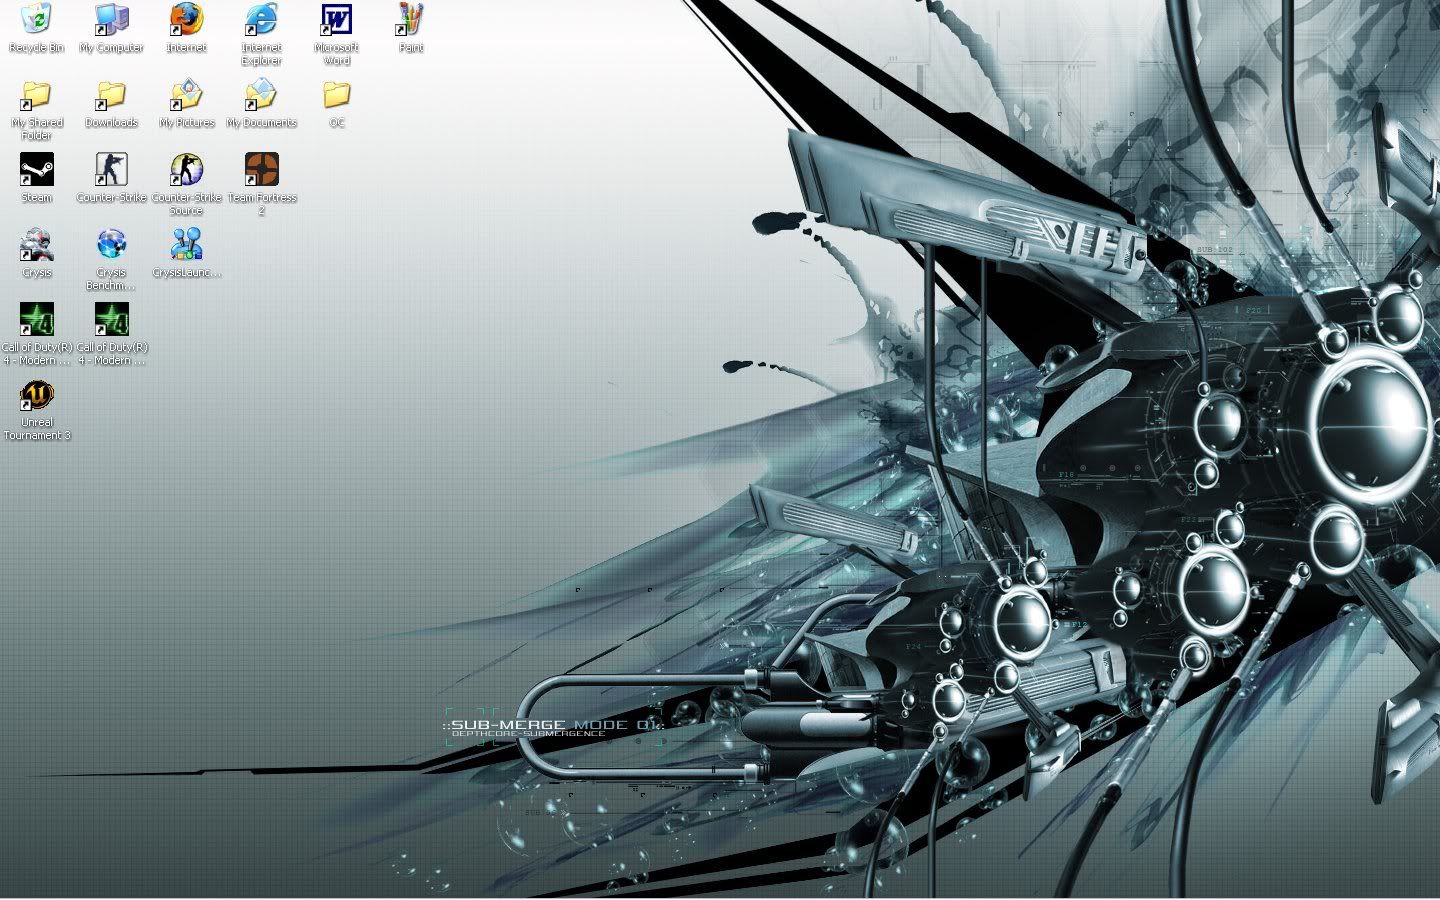The image size is (1440, 900).
Task: Open My Shared Folder
Action: 36,96
